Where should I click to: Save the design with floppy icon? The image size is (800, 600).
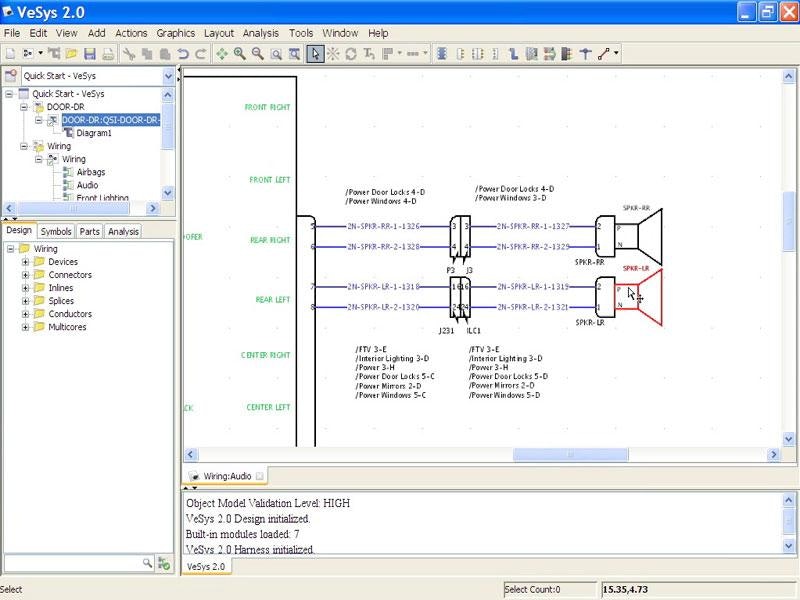[90, 54]
